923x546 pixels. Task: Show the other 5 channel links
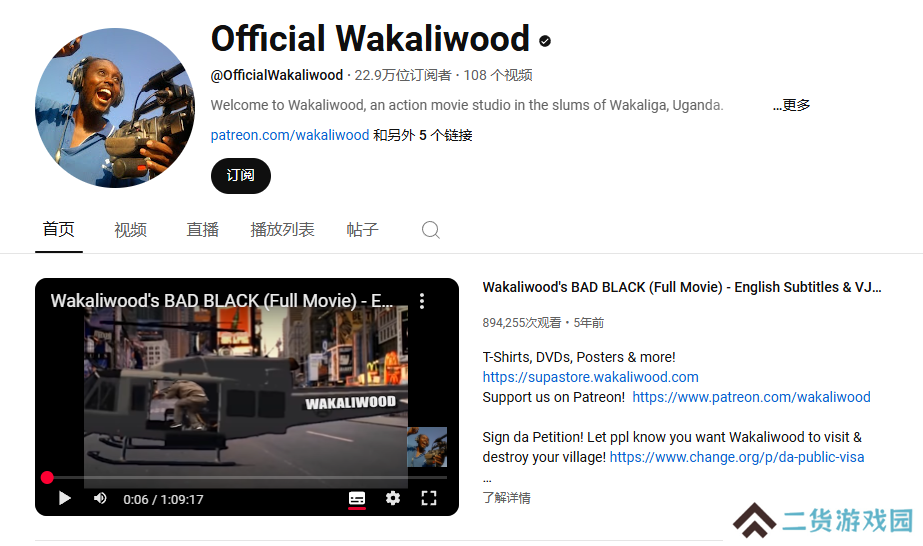(x=423, y=135)
